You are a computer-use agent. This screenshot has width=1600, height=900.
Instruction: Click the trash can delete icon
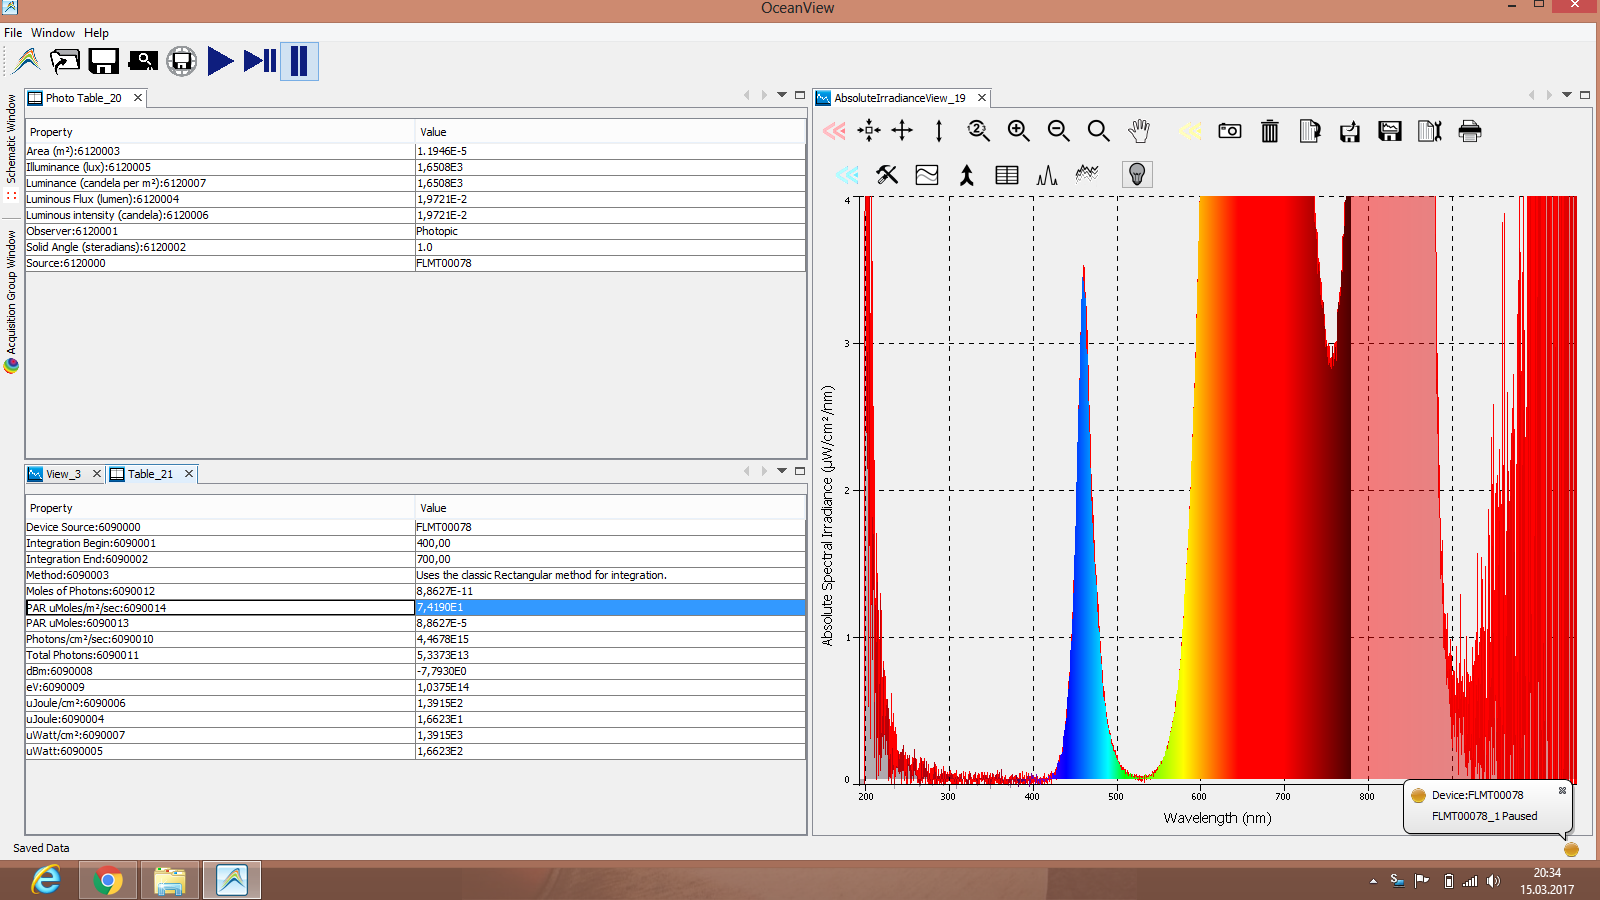pyautogui.click(x=1269, y=131)
